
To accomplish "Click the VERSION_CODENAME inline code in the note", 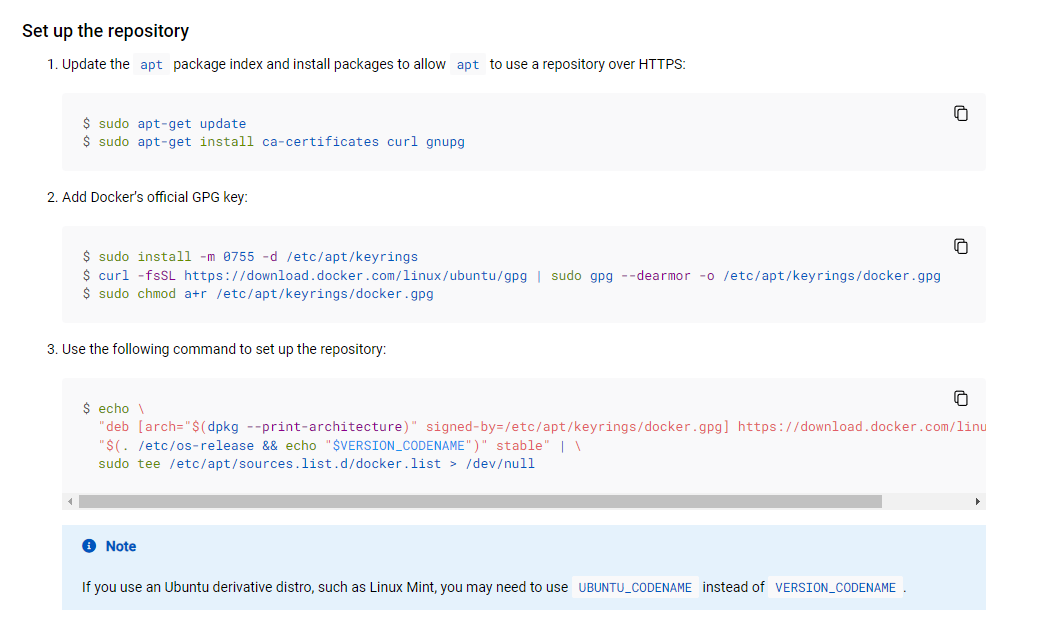I will [836, 587].
